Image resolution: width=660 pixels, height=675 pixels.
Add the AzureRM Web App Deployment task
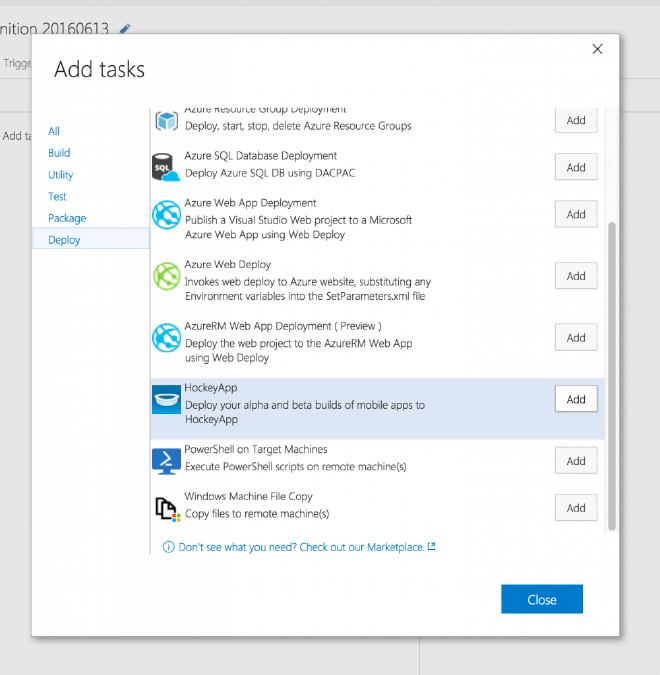coord(576,338)
